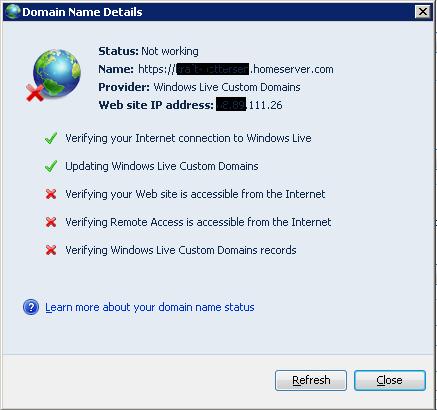Click Verifying Windows Live Custom Domains records text
Viewport: 437px width, 410px height.
click(x=181, y=250)
